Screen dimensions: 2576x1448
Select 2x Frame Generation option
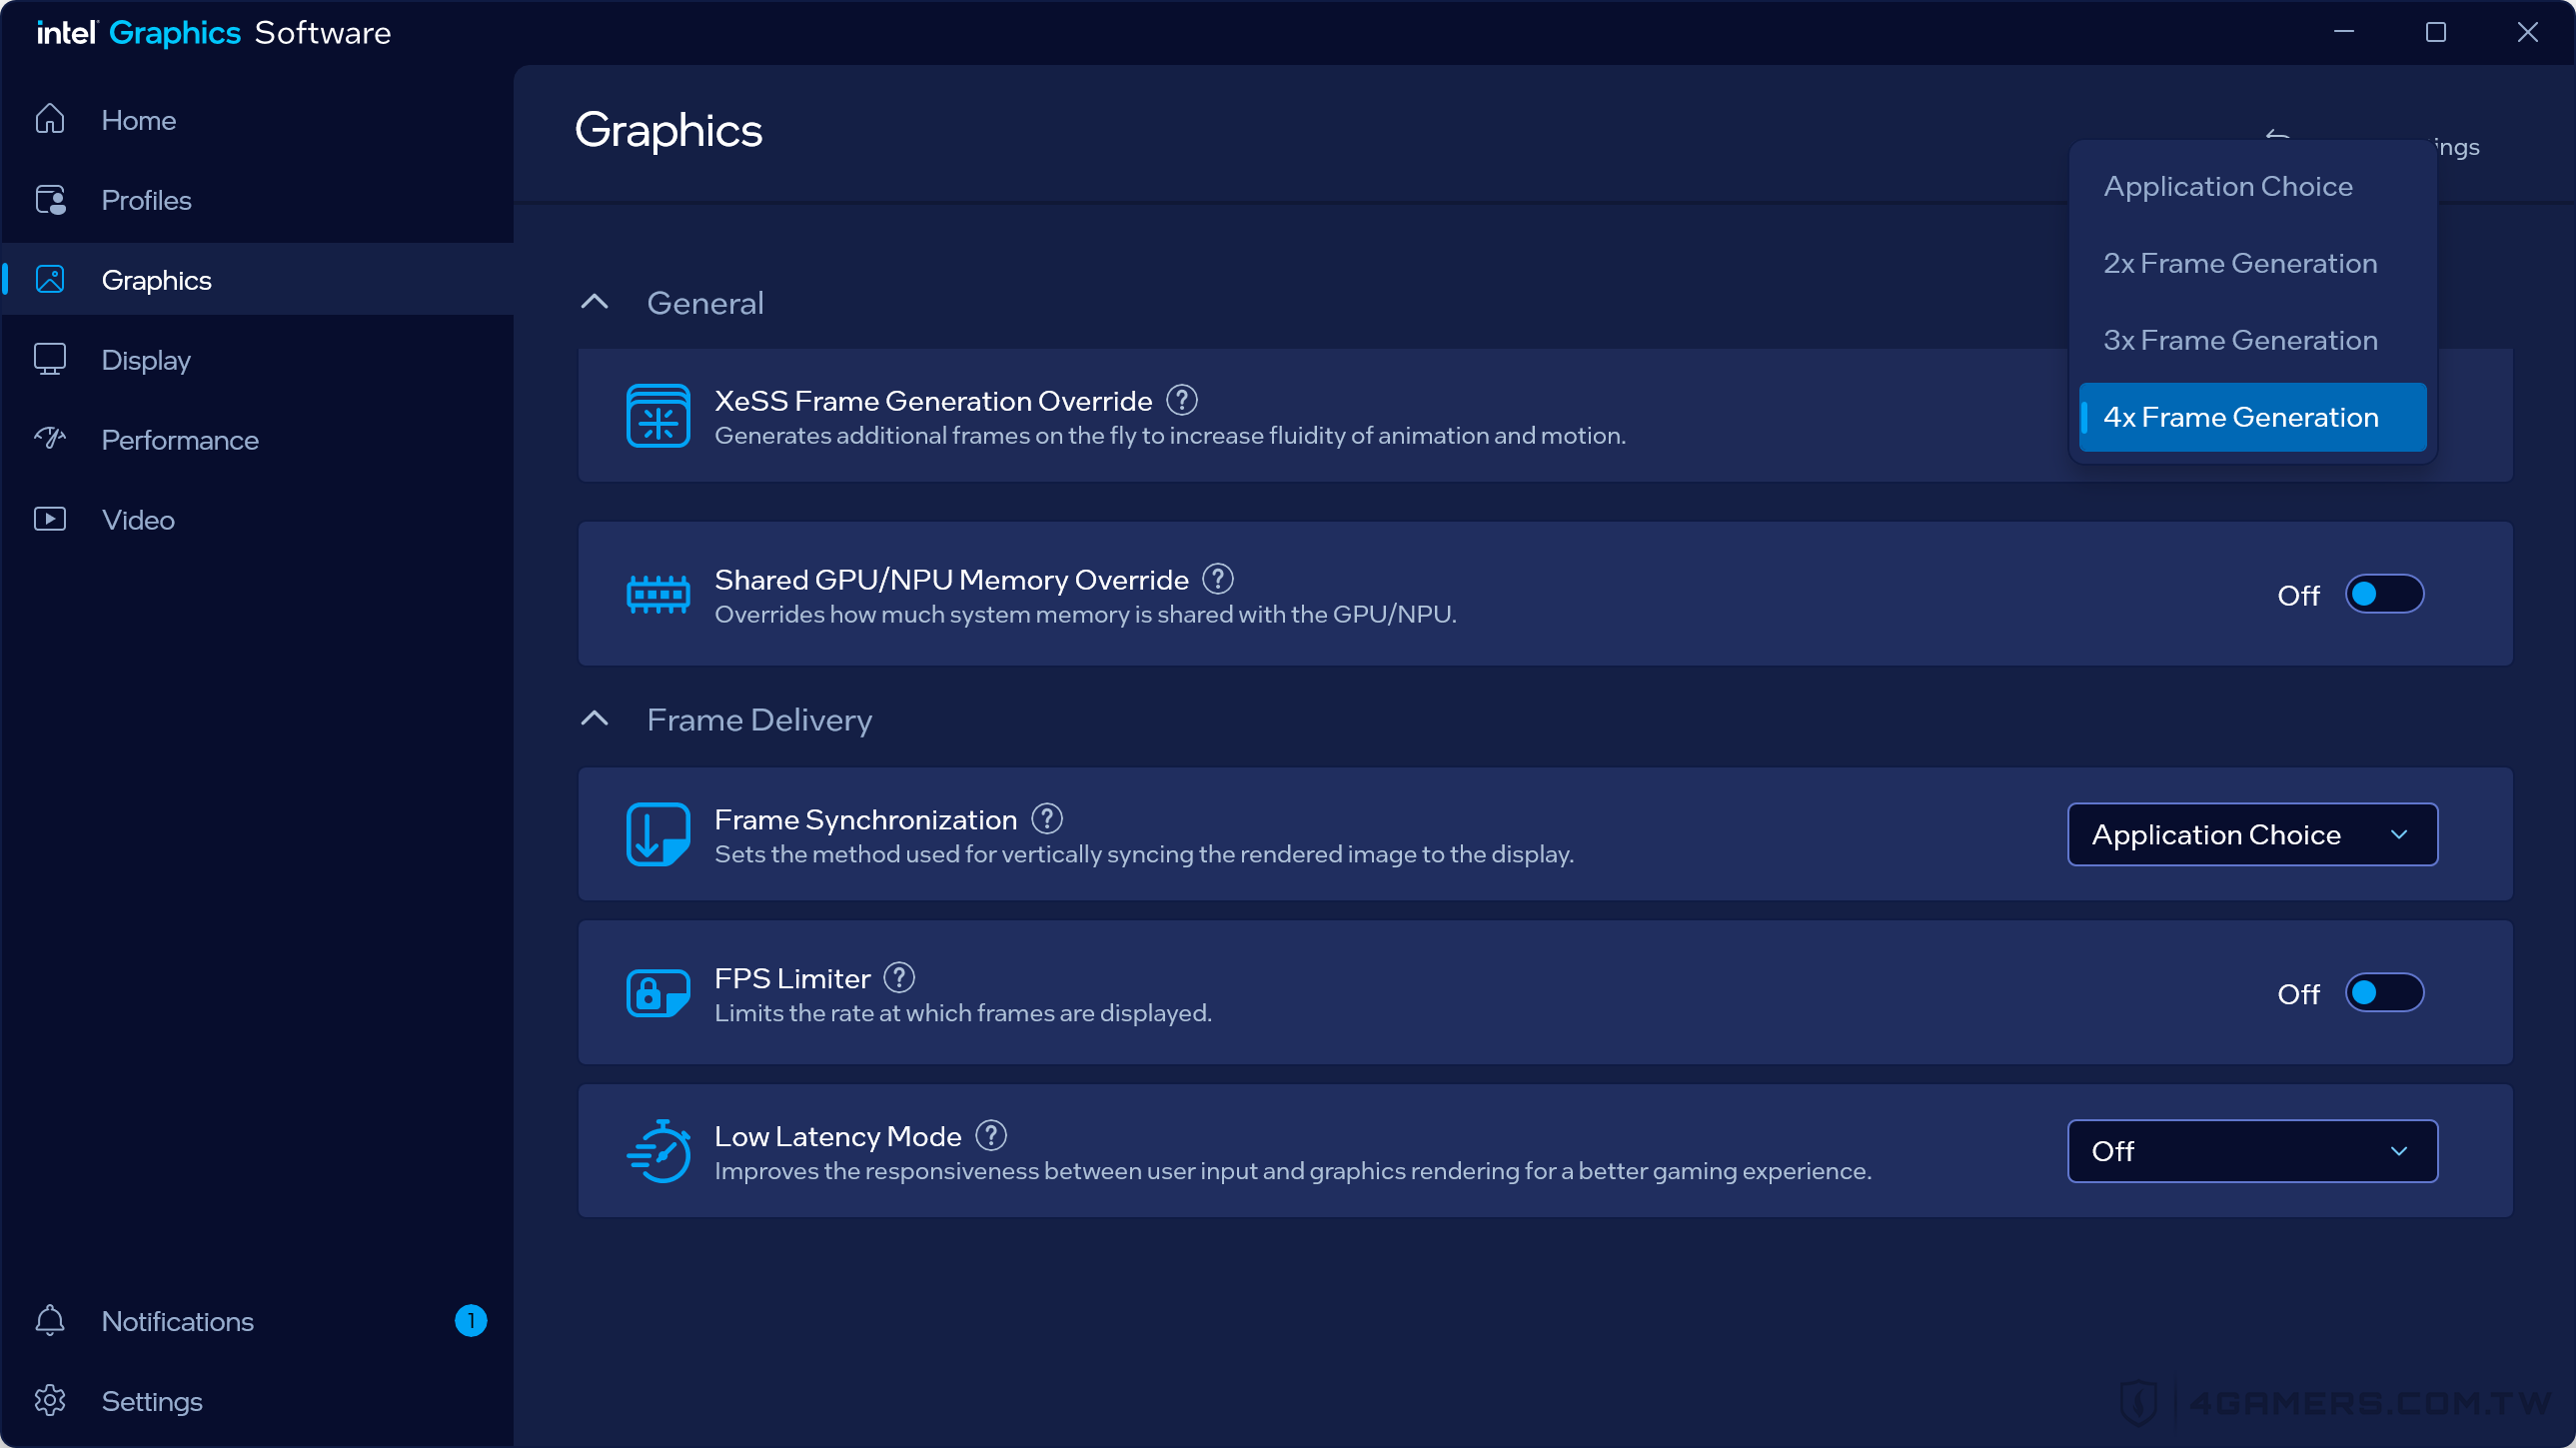click(2240, 263)
